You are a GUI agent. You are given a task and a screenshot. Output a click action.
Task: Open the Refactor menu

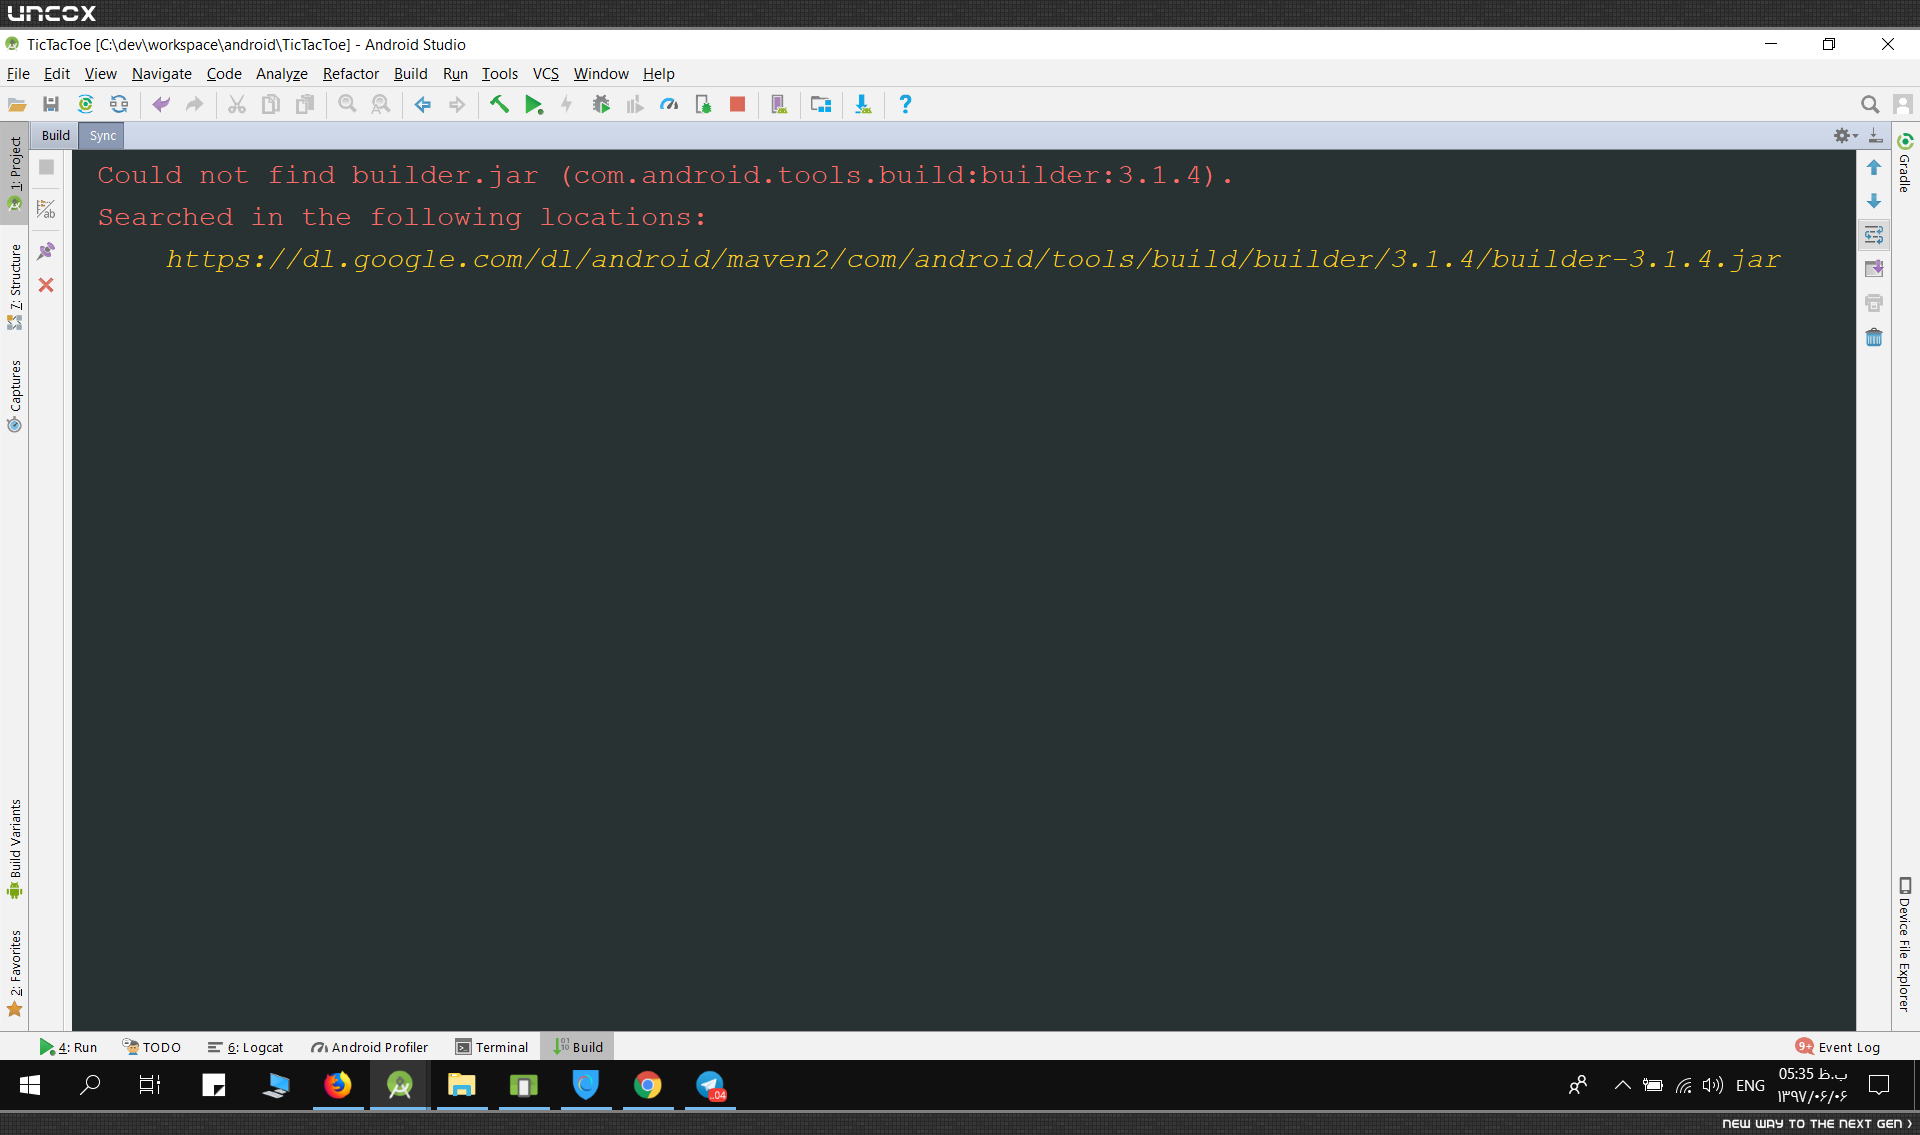tap(351, 73)
